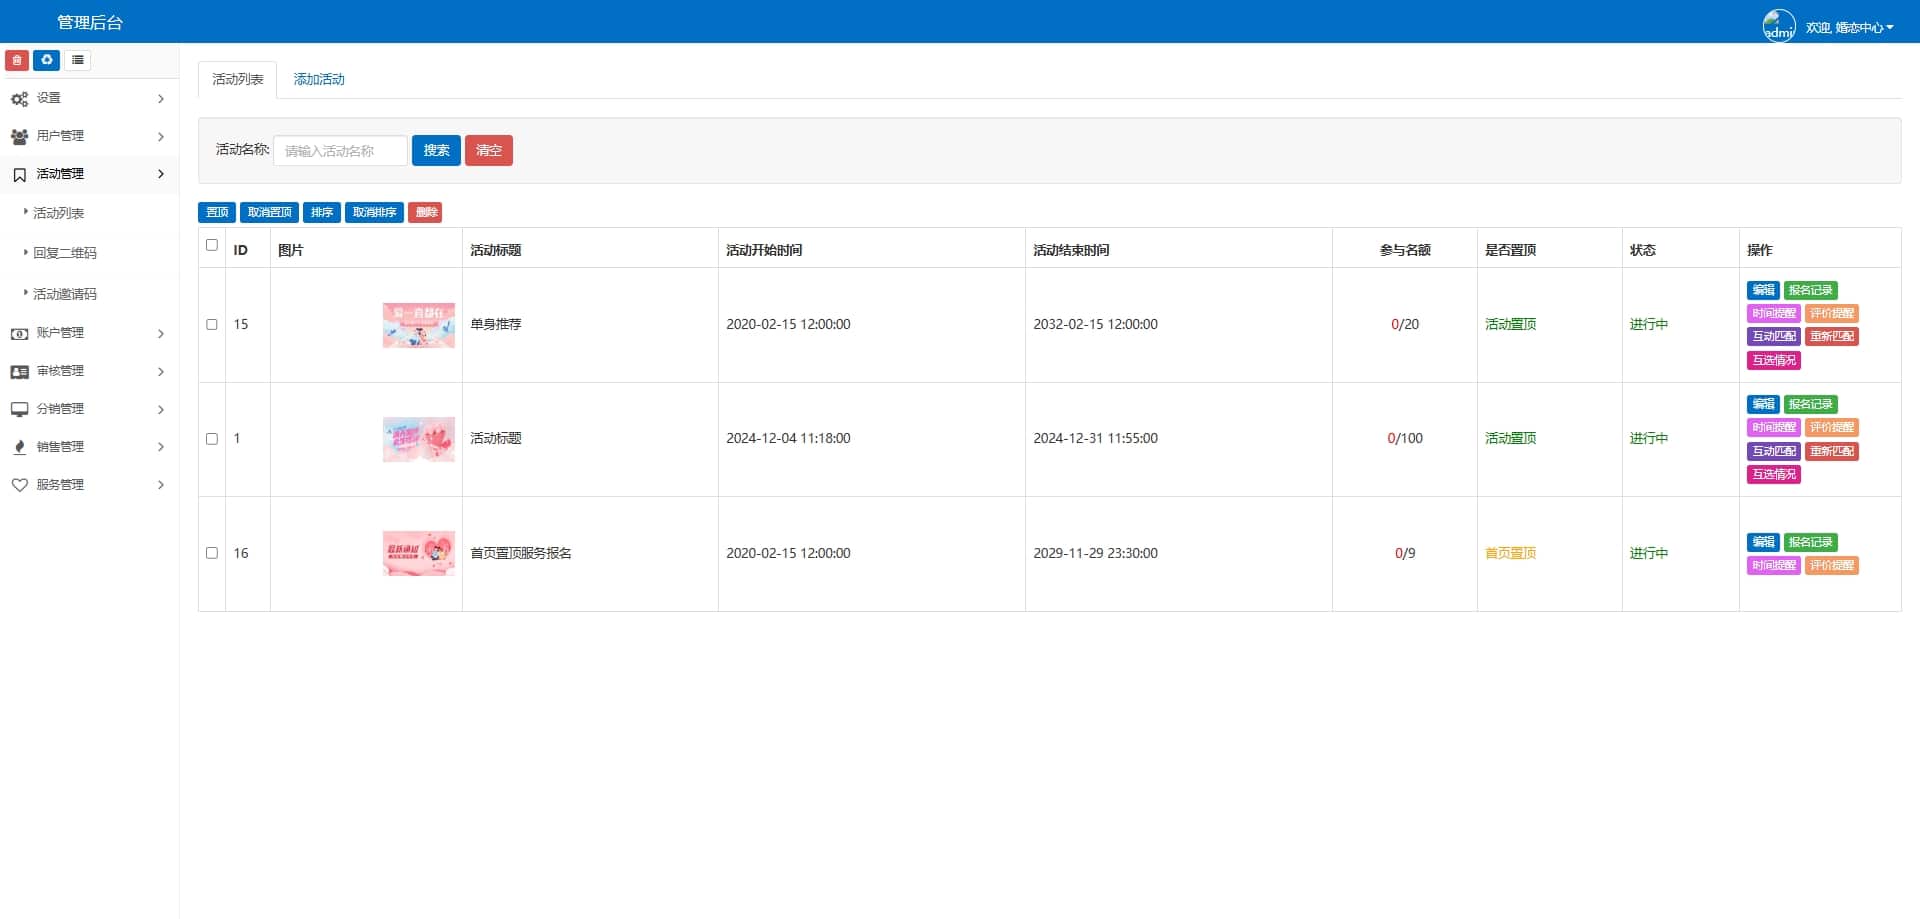Click the end time 2029-11-29 23:30:00
The height and width of the screenshot is (919, 1920).
pyautogui.click(x=1096, y=553)
